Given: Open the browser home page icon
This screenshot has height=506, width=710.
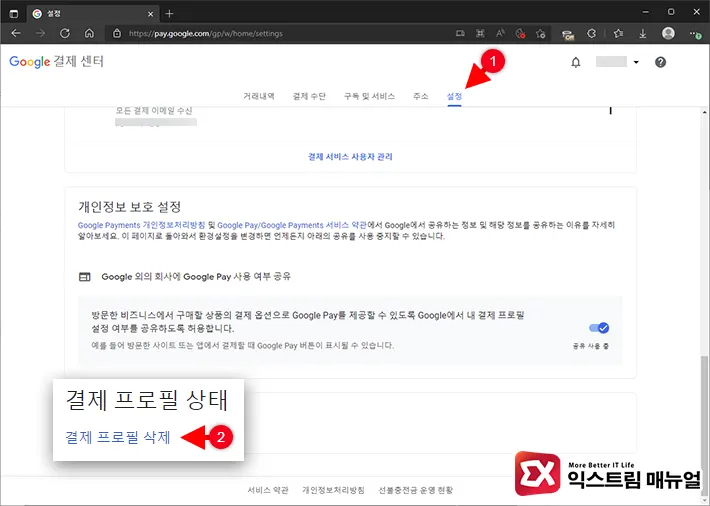Looking at the screenshot, I should (89, 34).
